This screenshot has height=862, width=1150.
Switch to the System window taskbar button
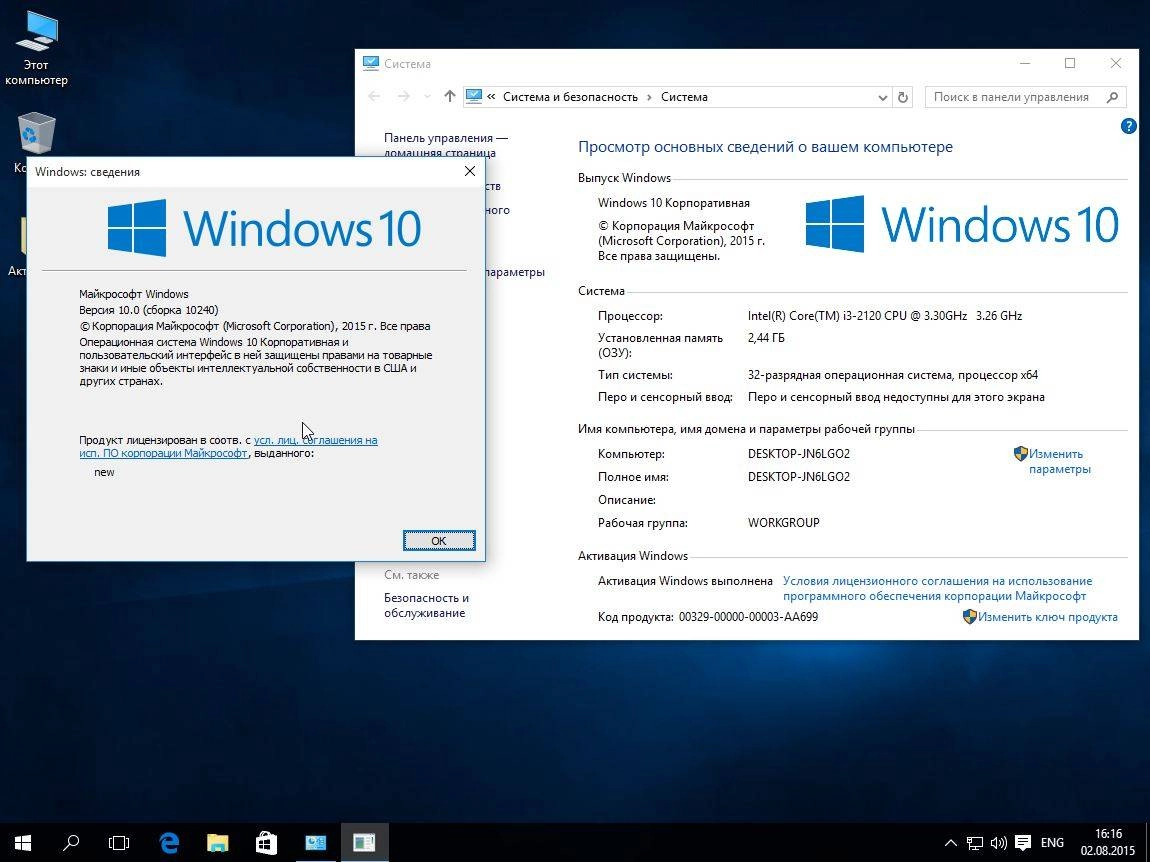(315, 843)
